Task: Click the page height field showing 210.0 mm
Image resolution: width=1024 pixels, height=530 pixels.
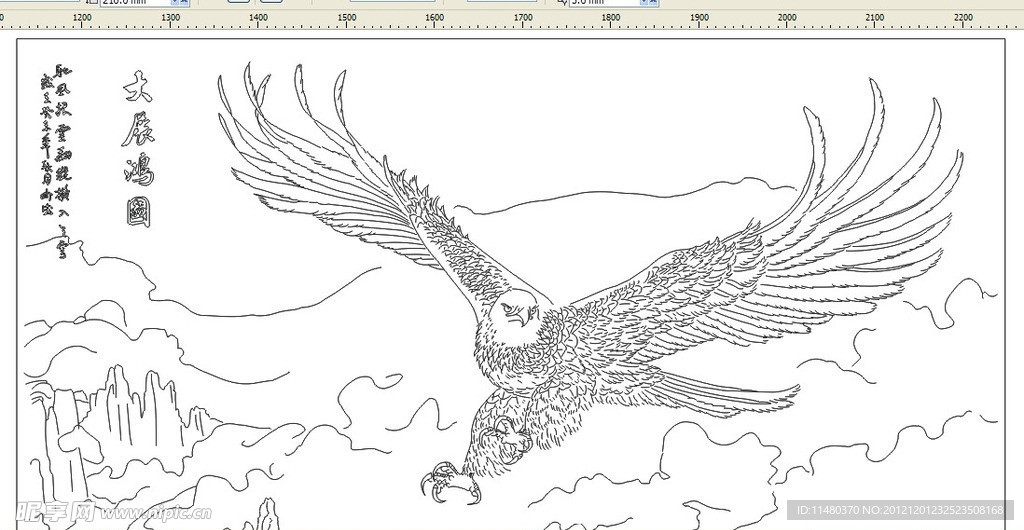Action: click(135, 2)
